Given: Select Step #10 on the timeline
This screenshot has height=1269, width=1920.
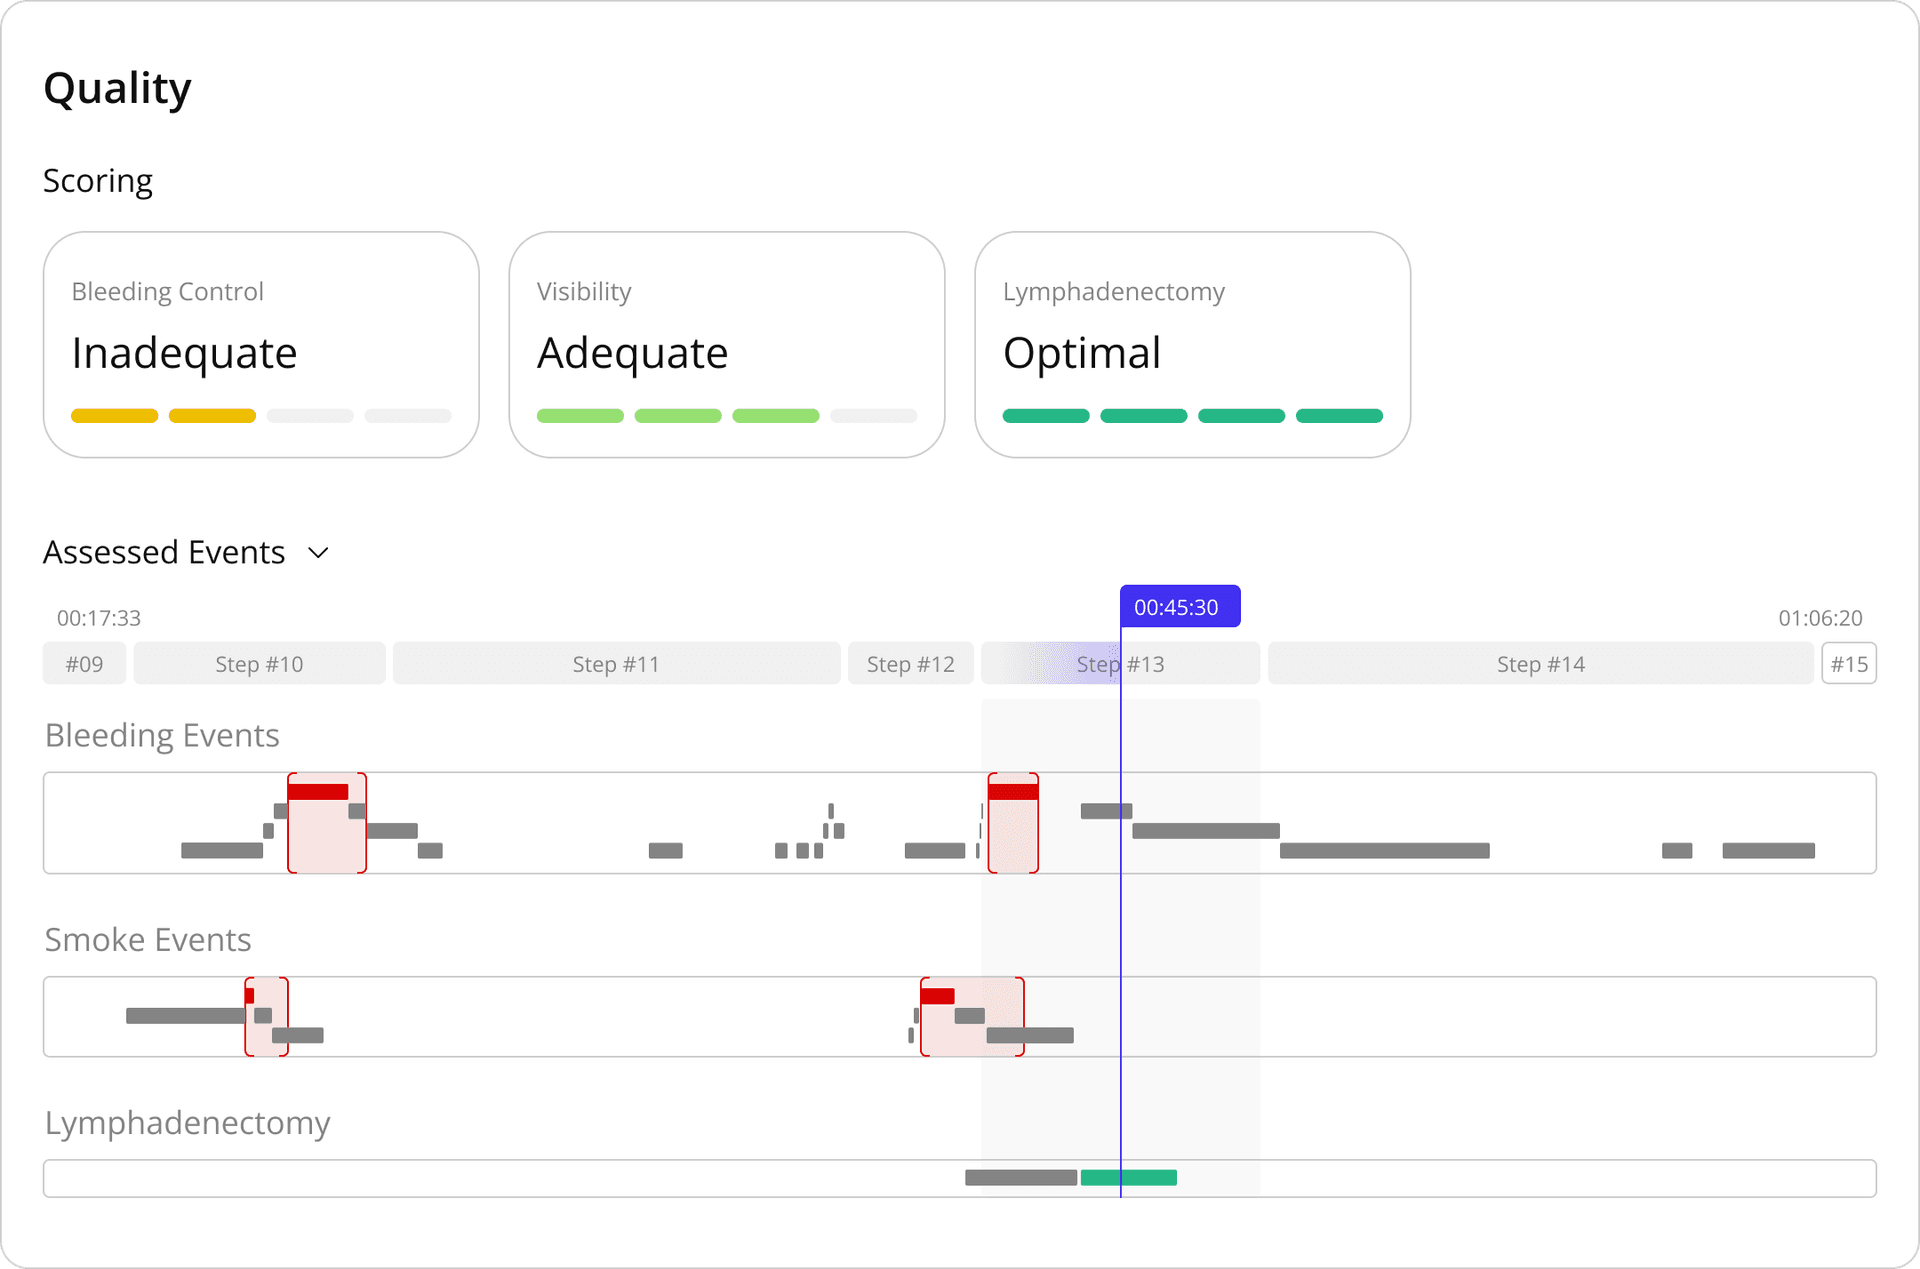Looking at the screenshot, I should (x=259, y=663).
